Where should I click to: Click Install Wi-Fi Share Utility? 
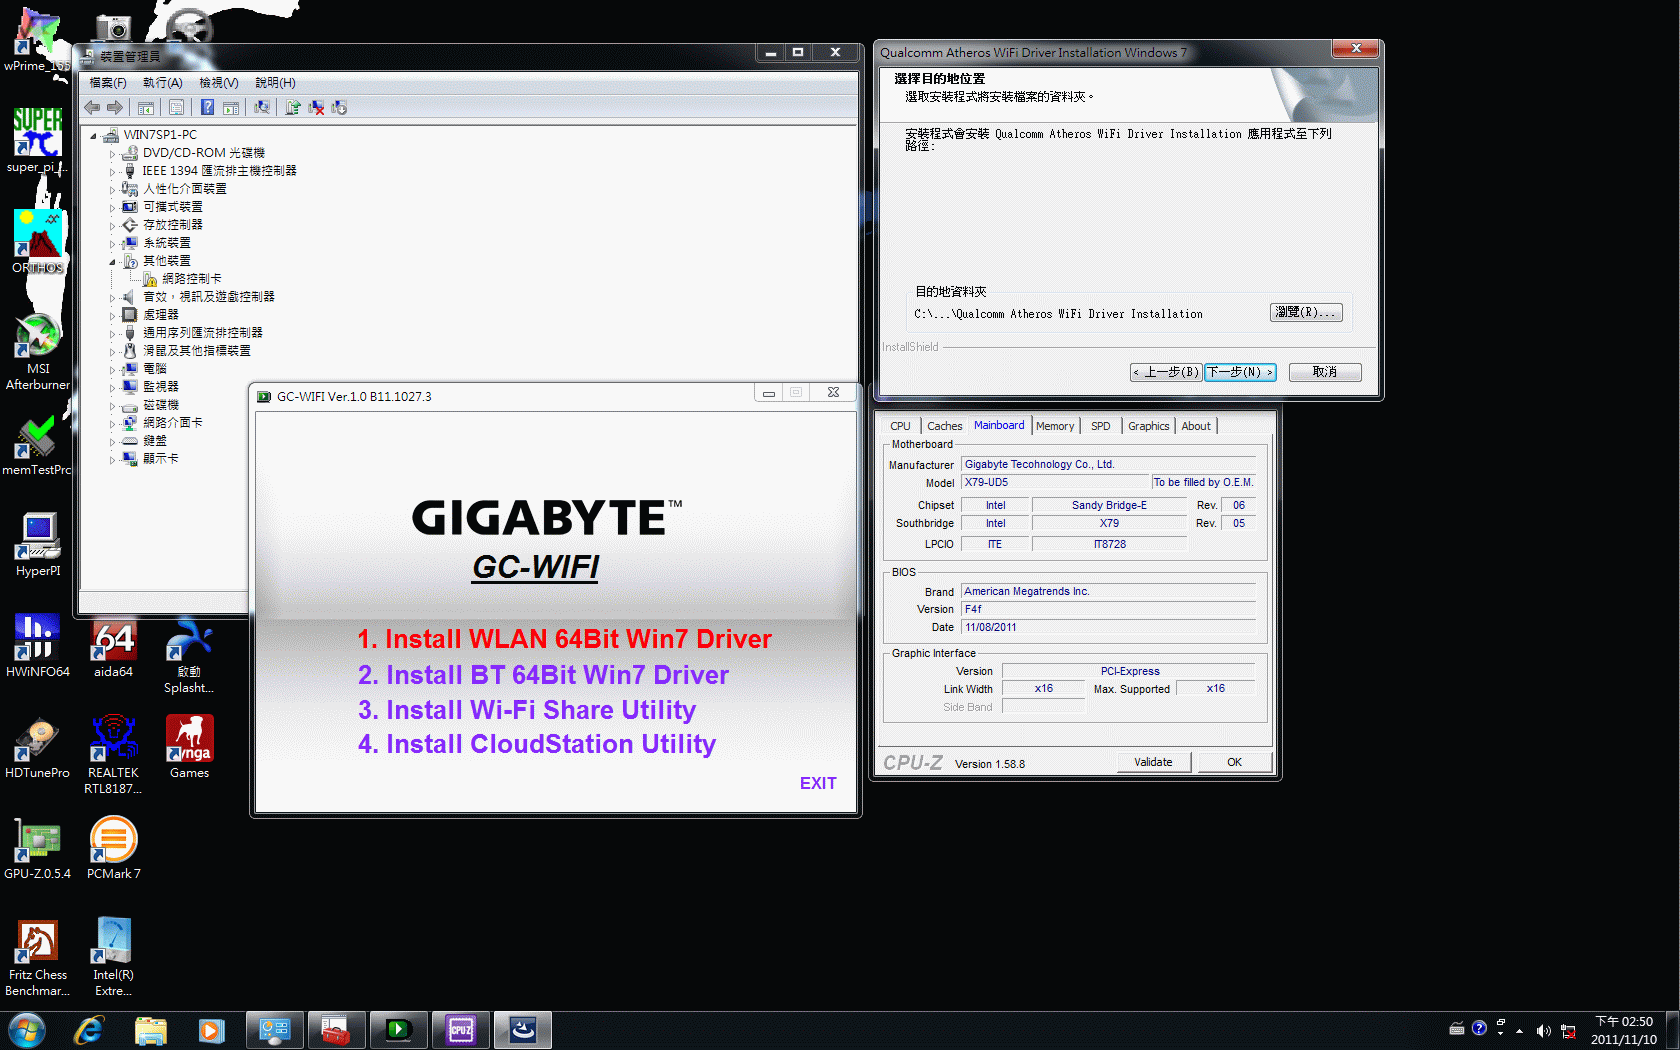(527, 710)
